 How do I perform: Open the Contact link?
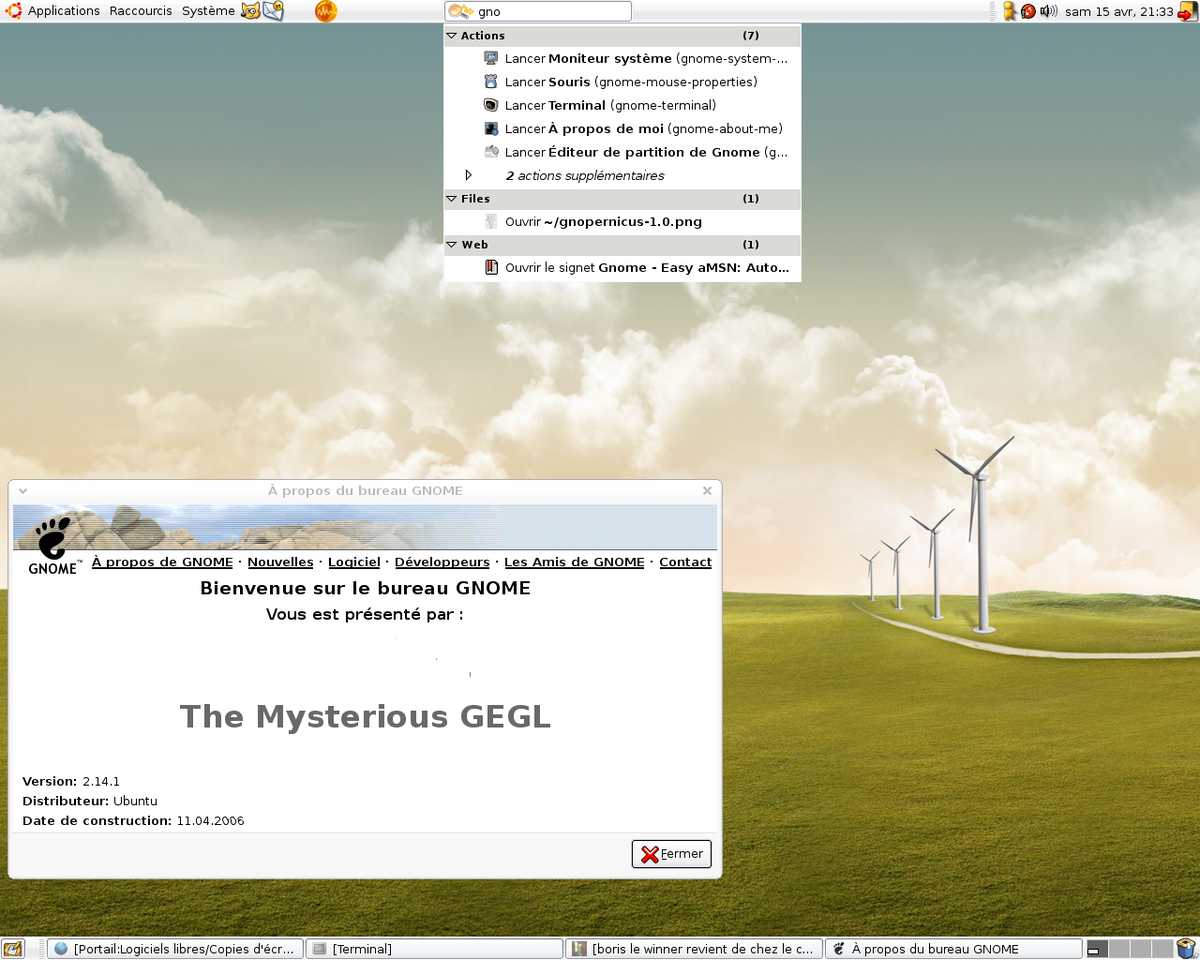point(685,562)
